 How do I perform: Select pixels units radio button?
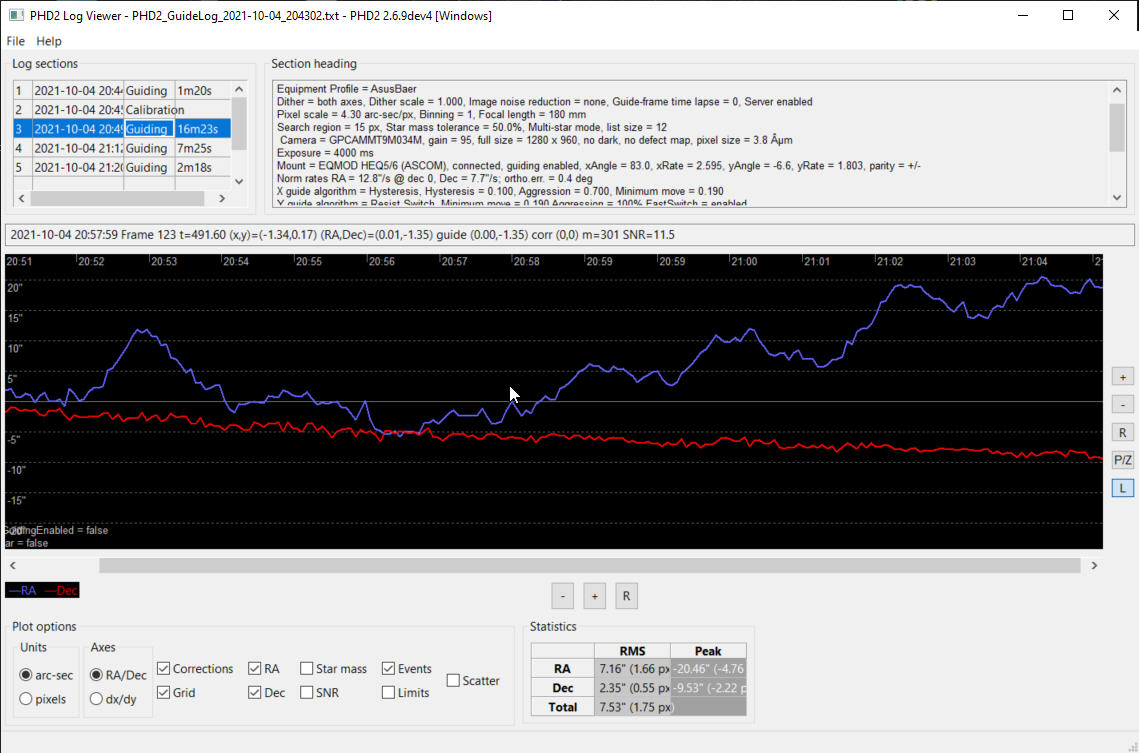(x=28, y=699)
